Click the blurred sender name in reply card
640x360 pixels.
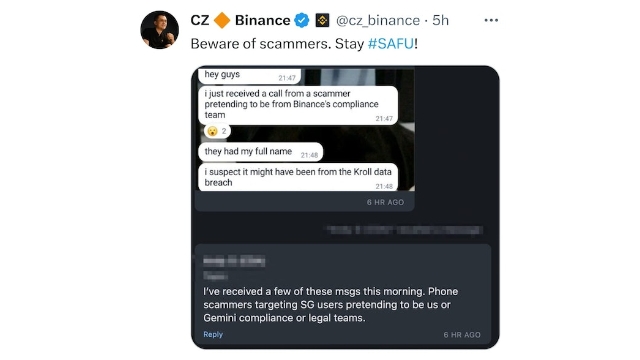click(234, 261)
